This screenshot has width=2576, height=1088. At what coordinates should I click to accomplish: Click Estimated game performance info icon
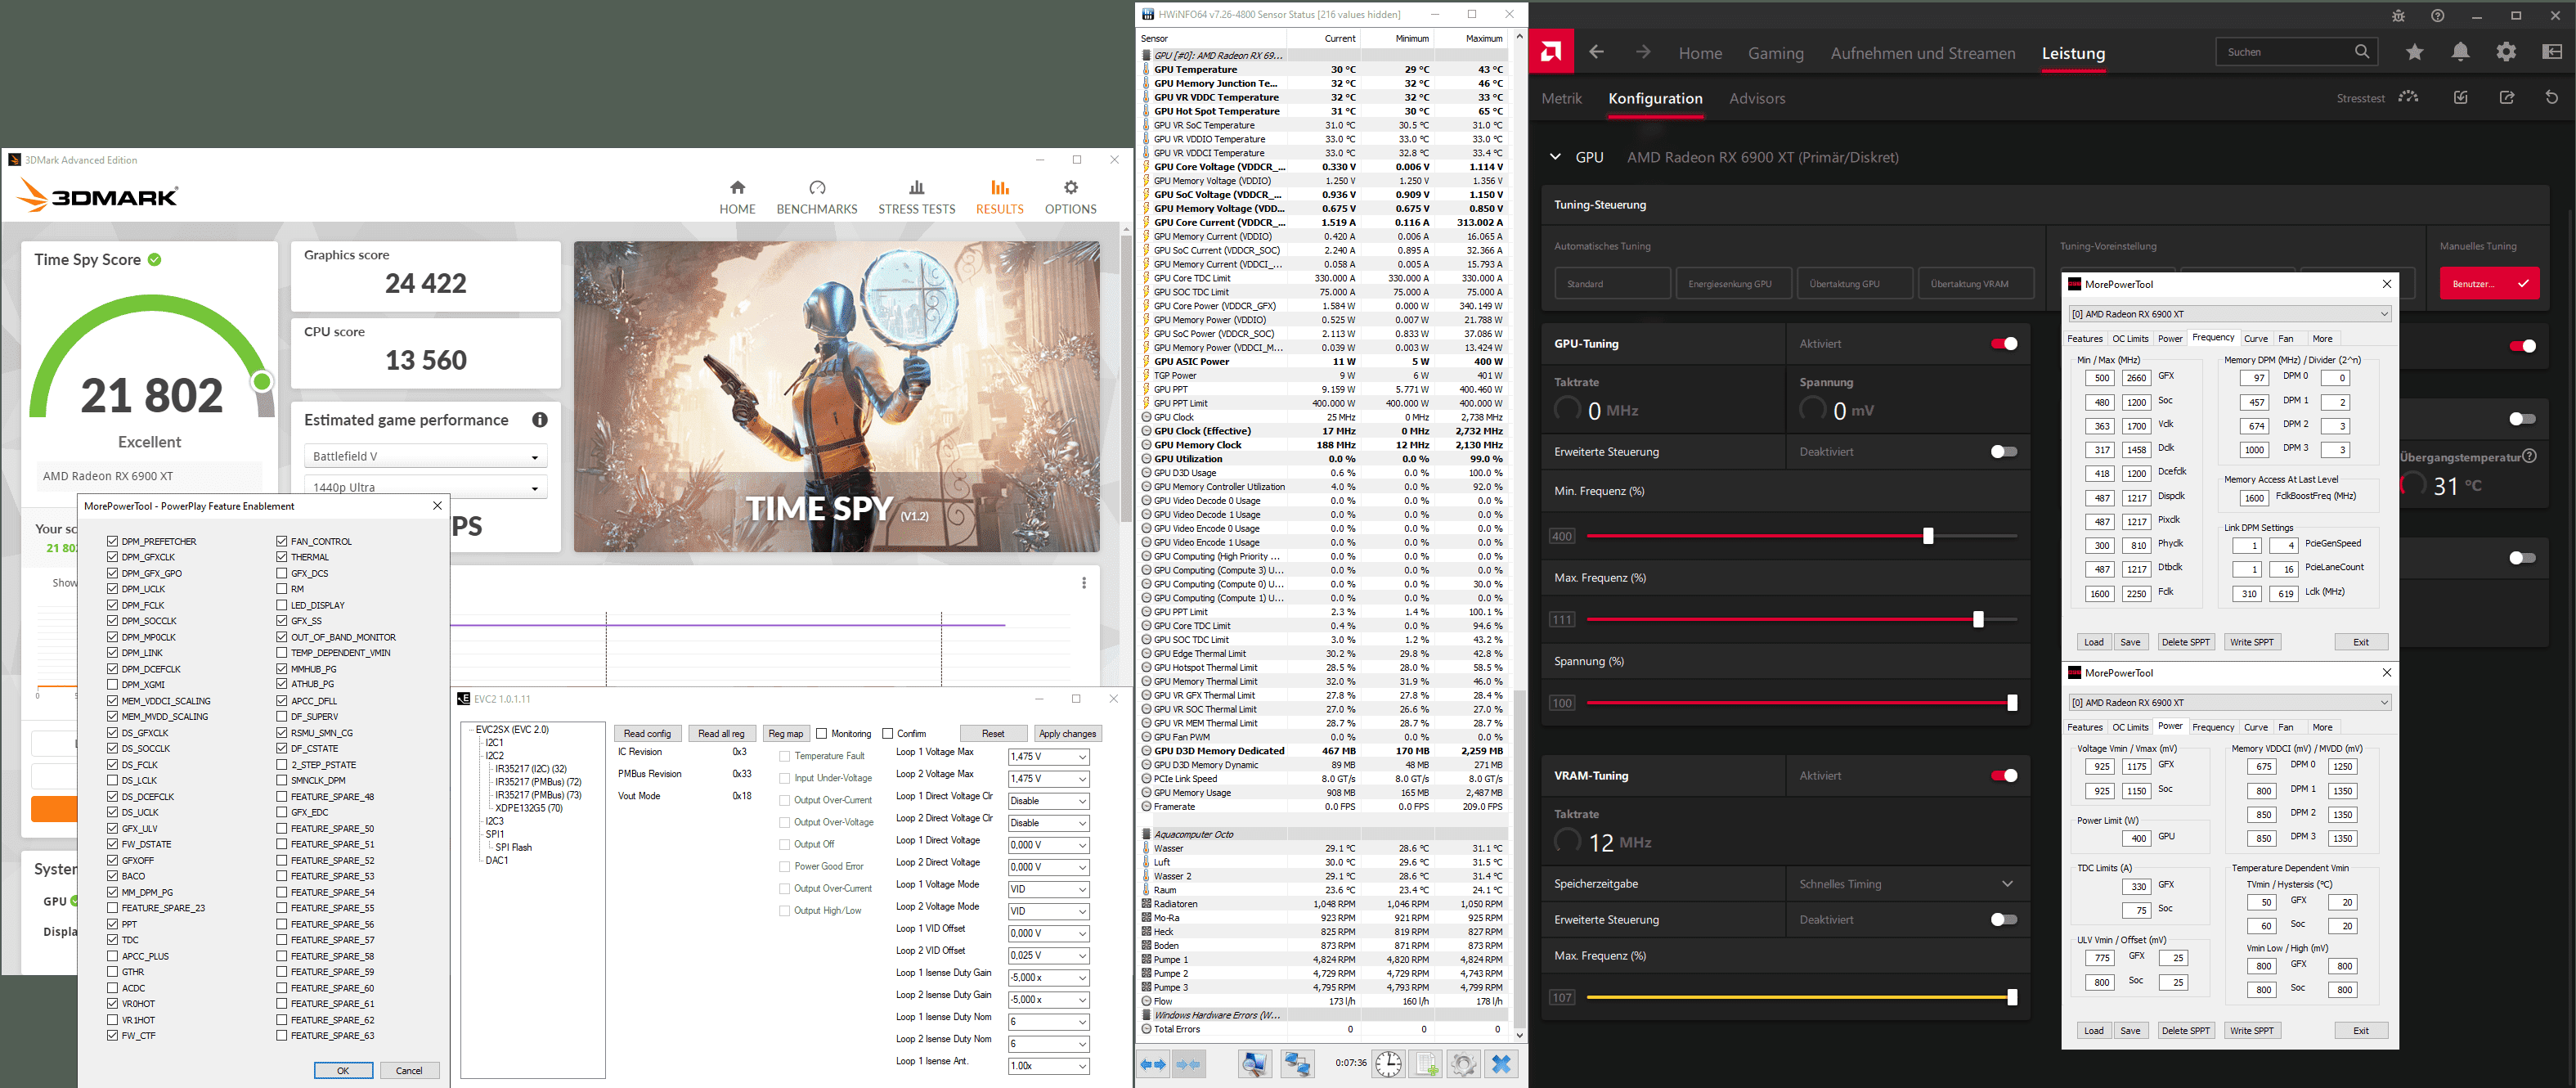point(540,420)
